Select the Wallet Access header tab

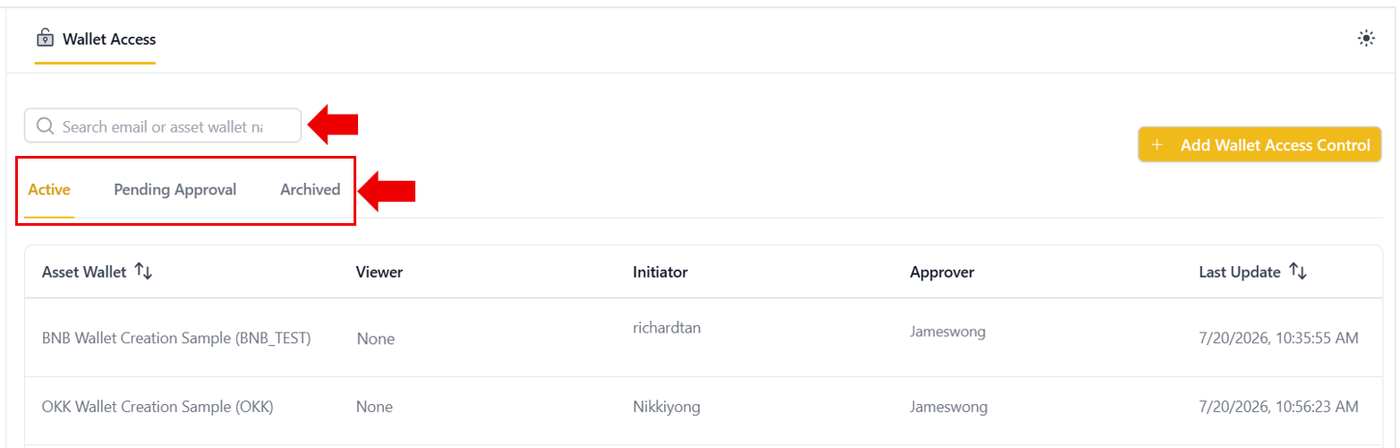pos(96,40)
